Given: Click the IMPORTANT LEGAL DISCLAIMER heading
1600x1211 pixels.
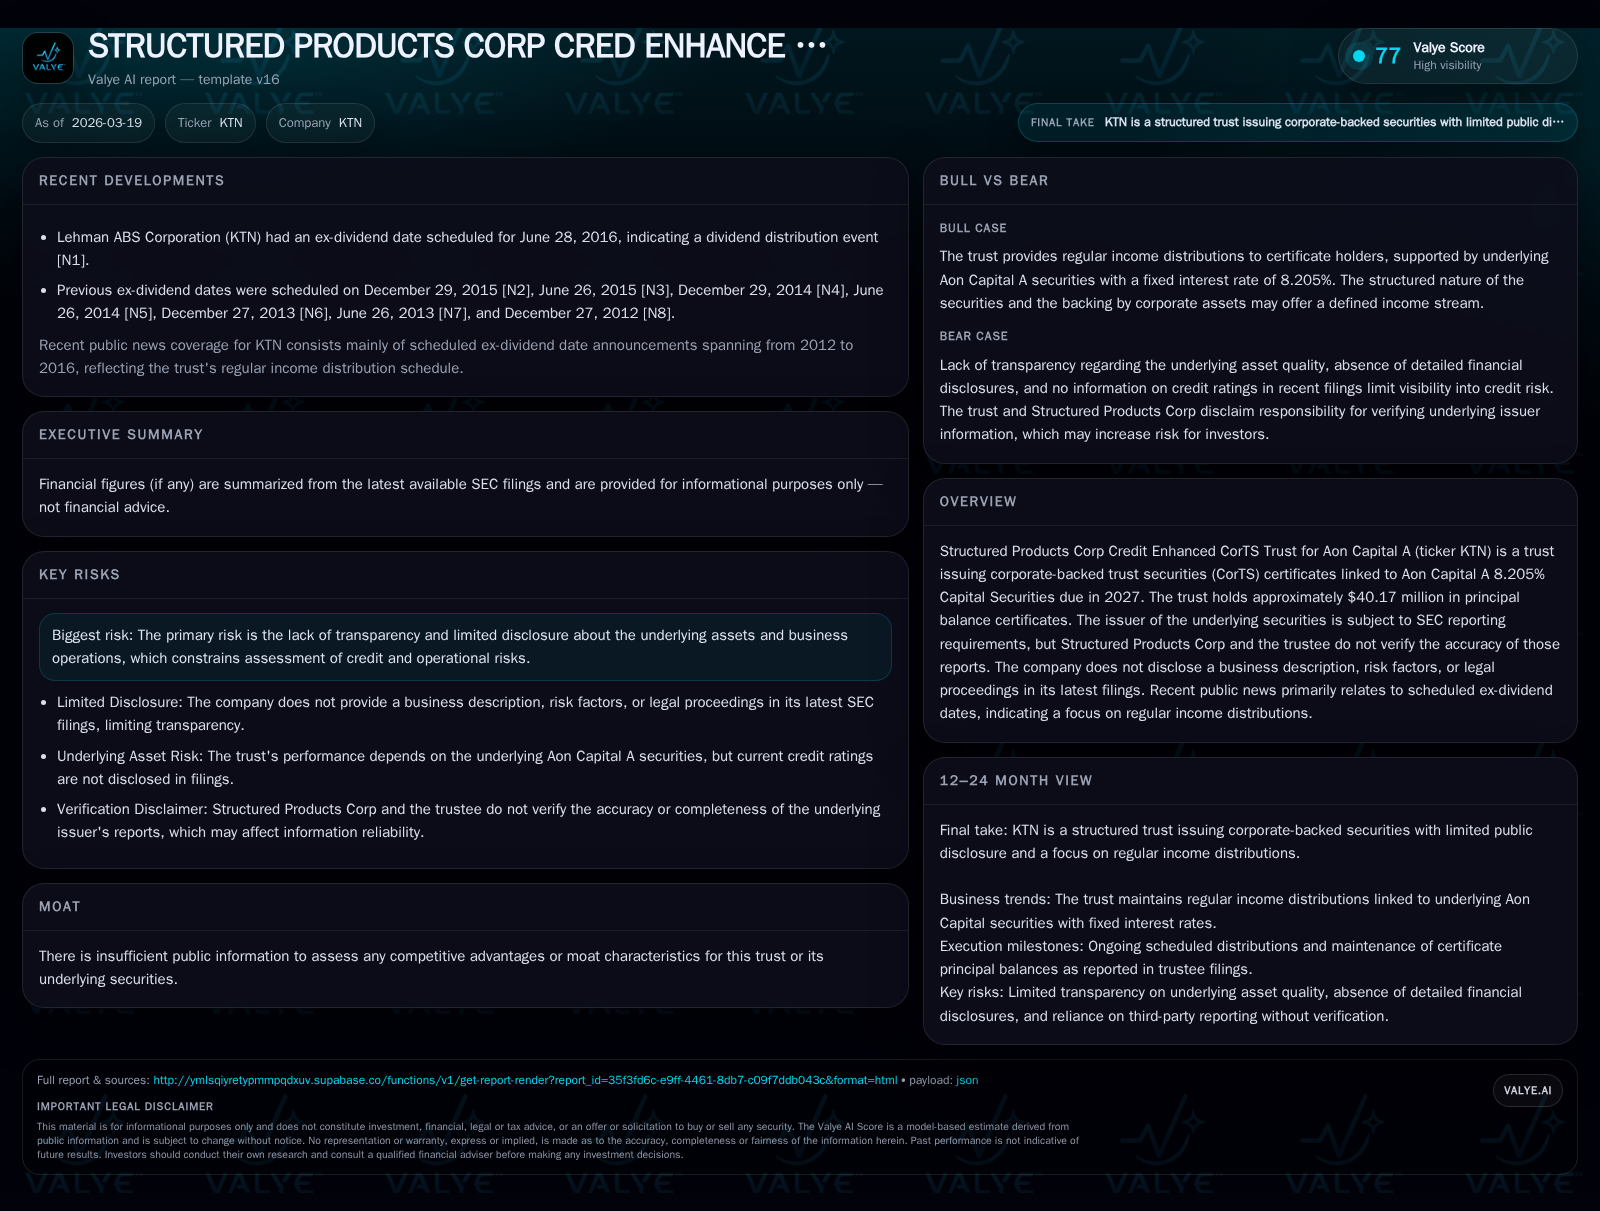Looking at the screenshot, I should 125,1107.
